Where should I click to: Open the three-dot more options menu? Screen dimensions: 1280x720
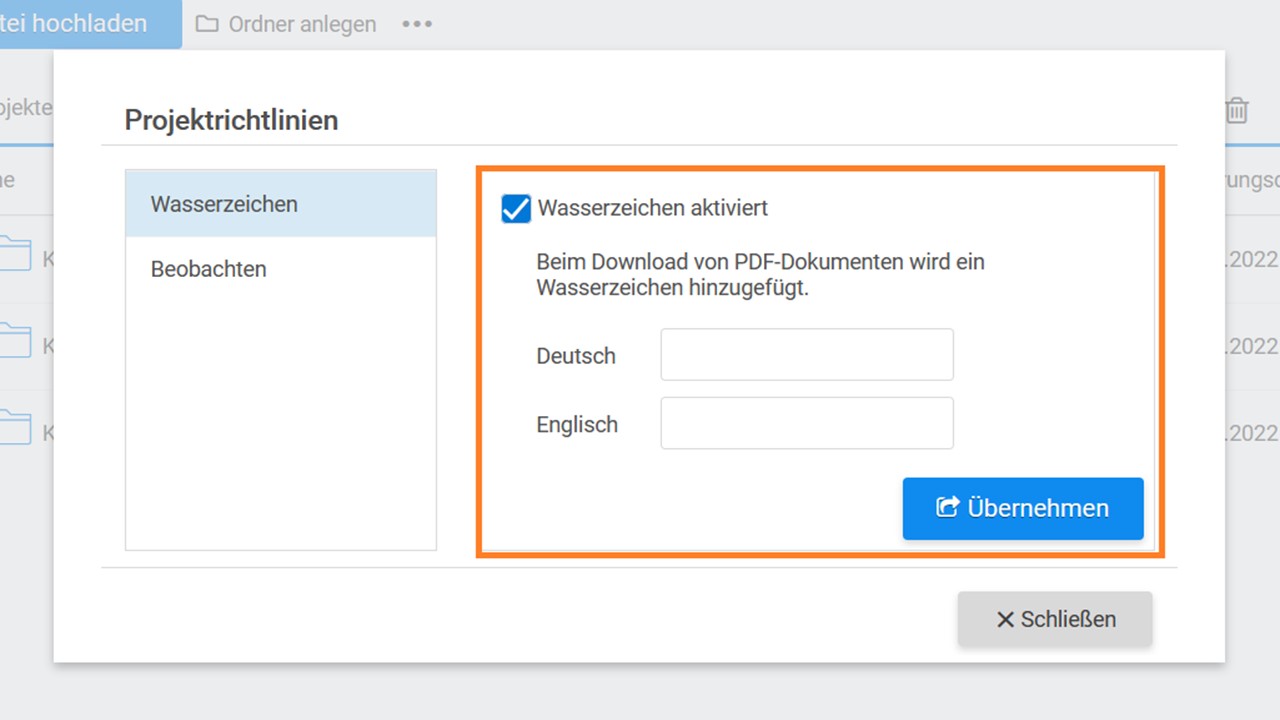coord(417,24)
